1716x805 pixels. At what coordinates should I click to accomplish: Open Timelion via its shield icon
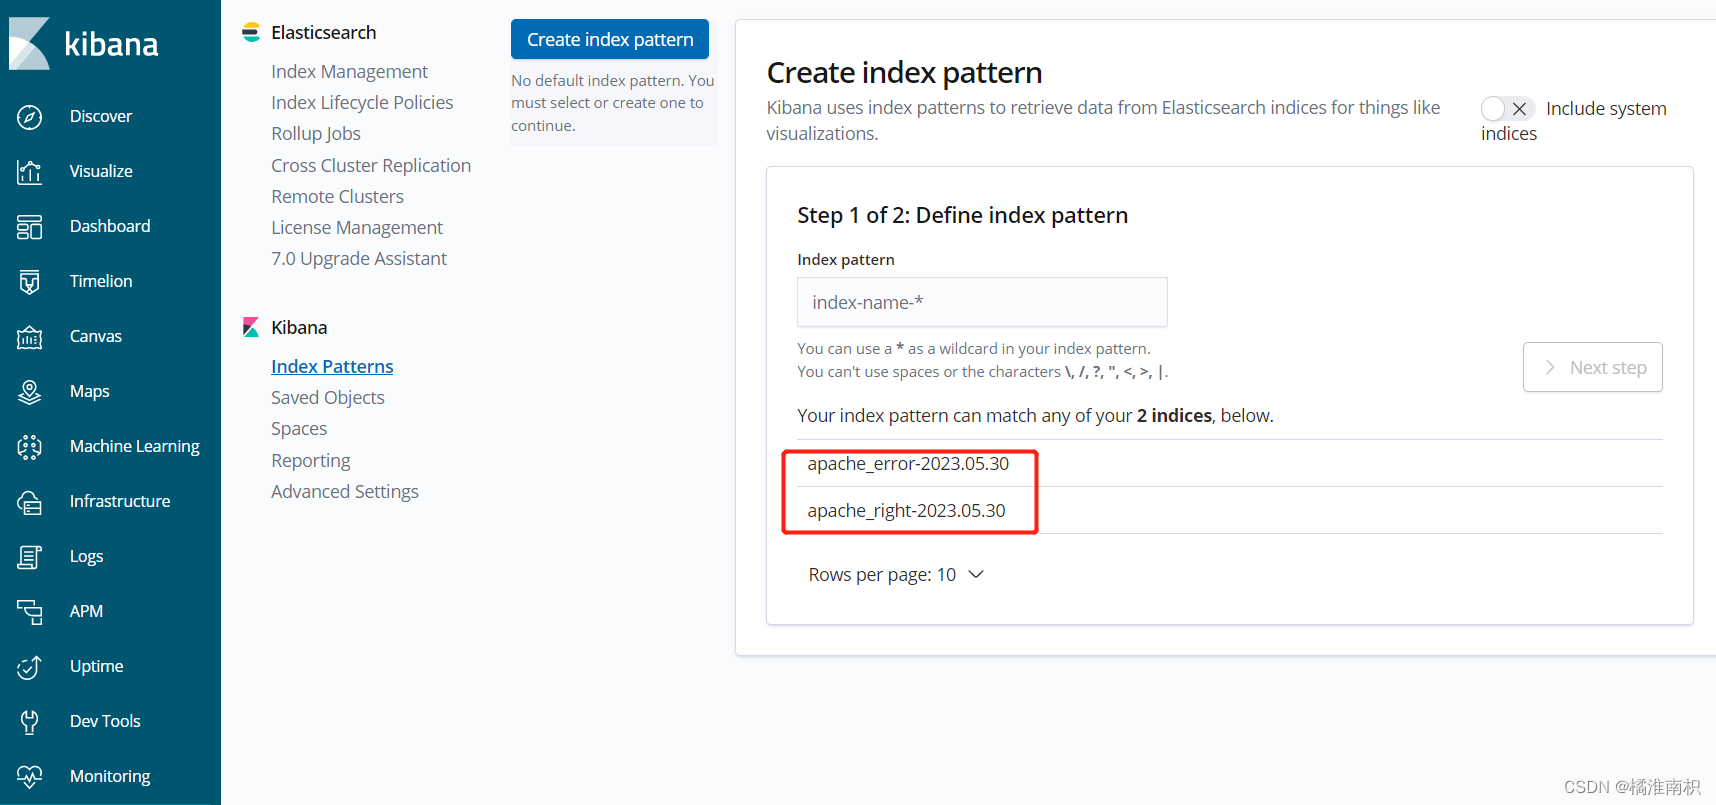[30, 282]
